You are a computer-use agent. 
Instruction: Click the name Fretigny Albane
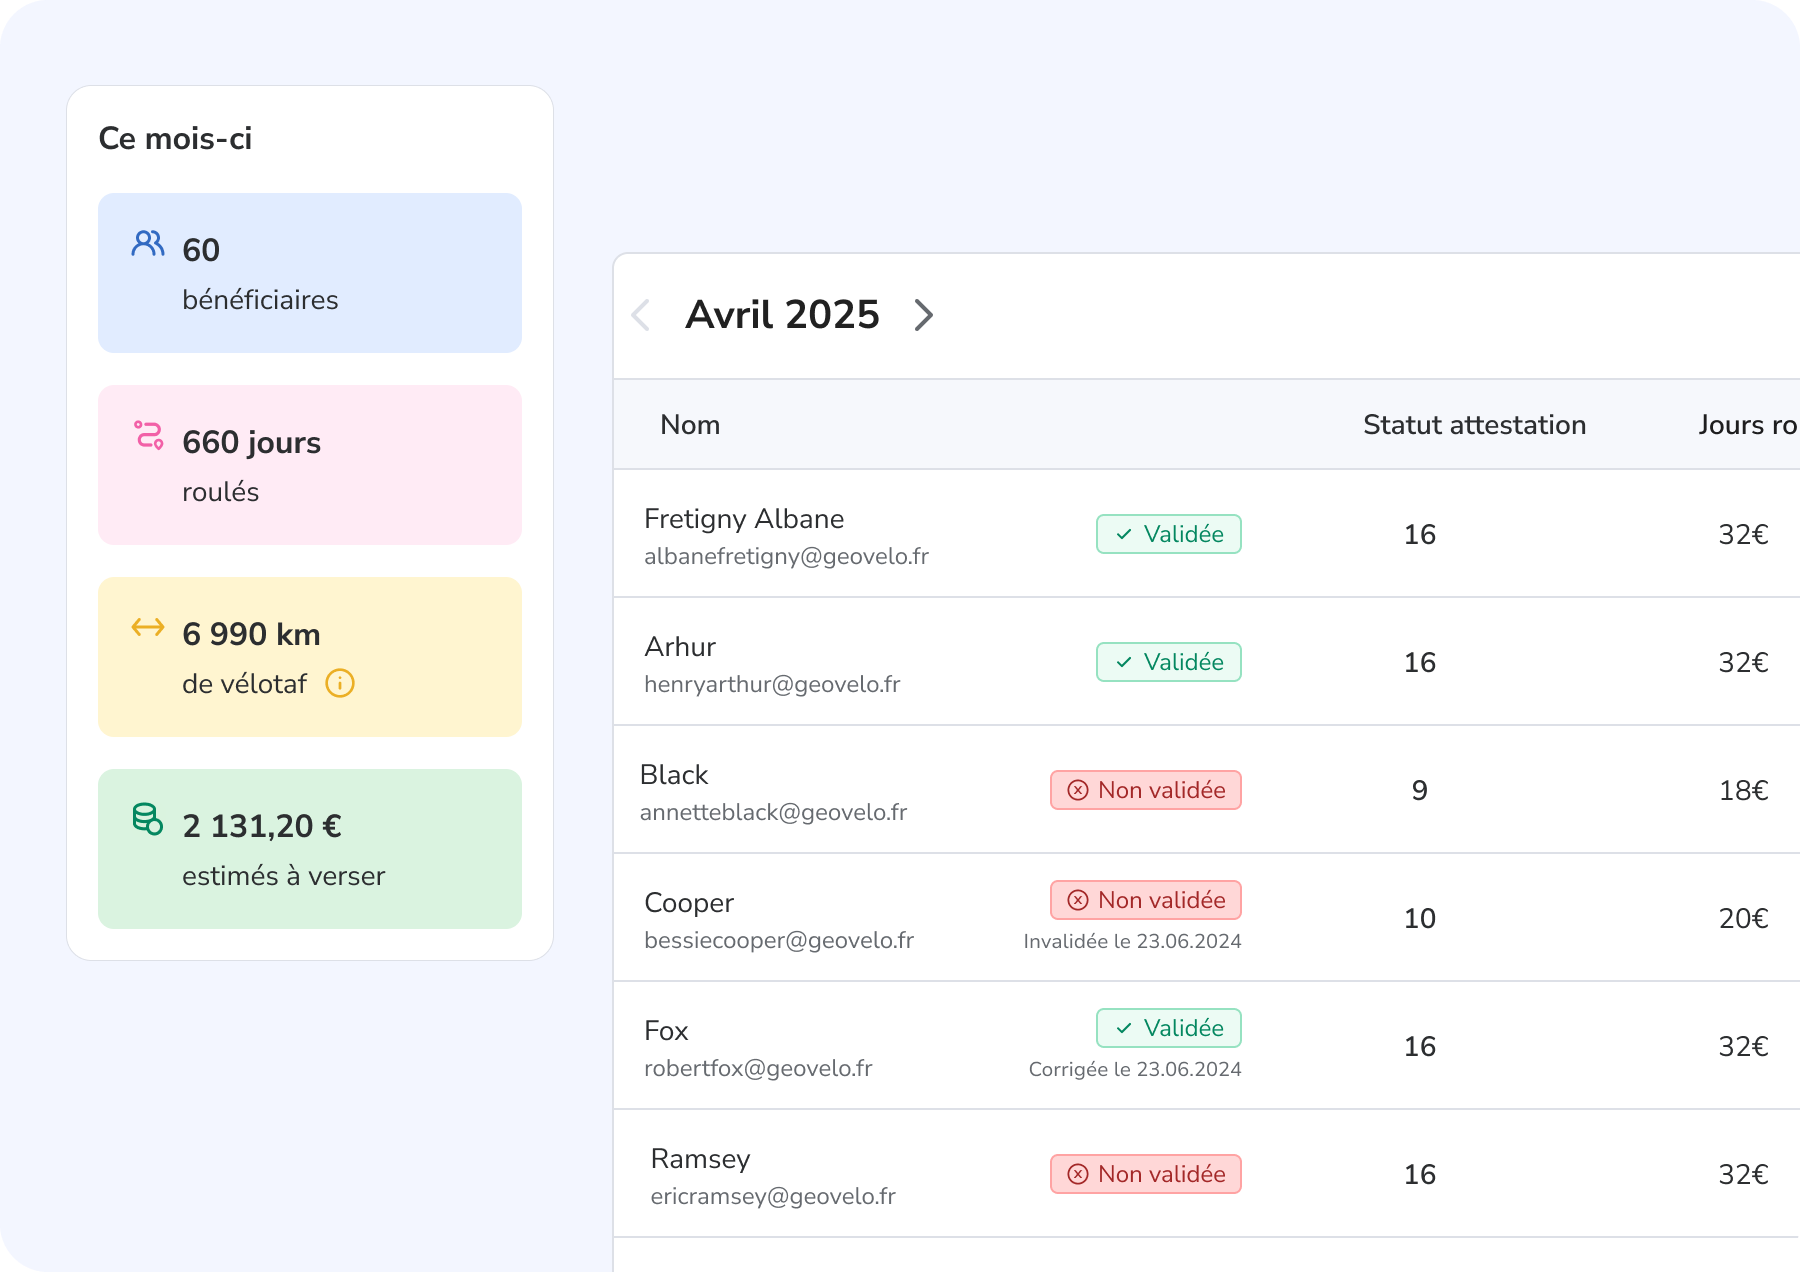pos(744,519)
